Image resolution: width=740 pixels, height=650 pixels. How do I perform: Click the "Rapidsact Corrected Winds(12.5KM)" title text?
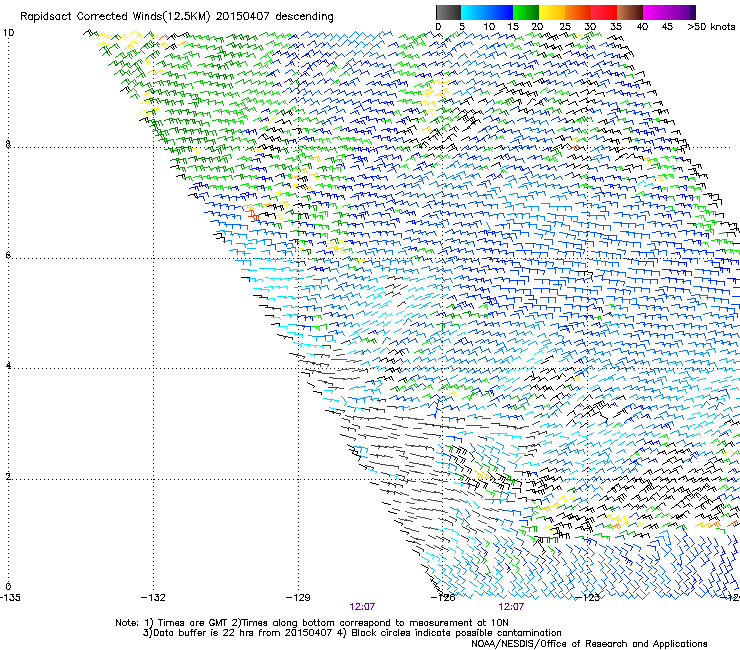(x=115, y=17)
